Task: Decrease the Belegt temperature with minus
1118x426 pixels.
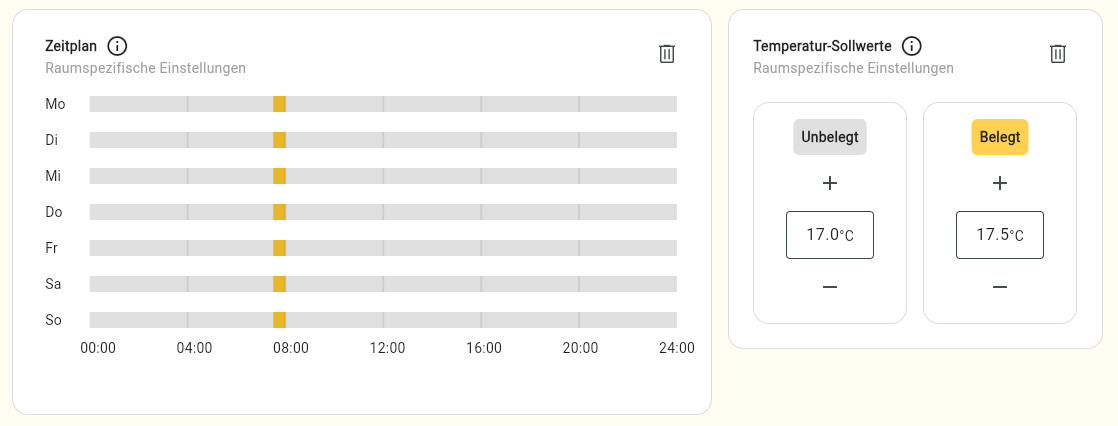Action: [1000, 287]
